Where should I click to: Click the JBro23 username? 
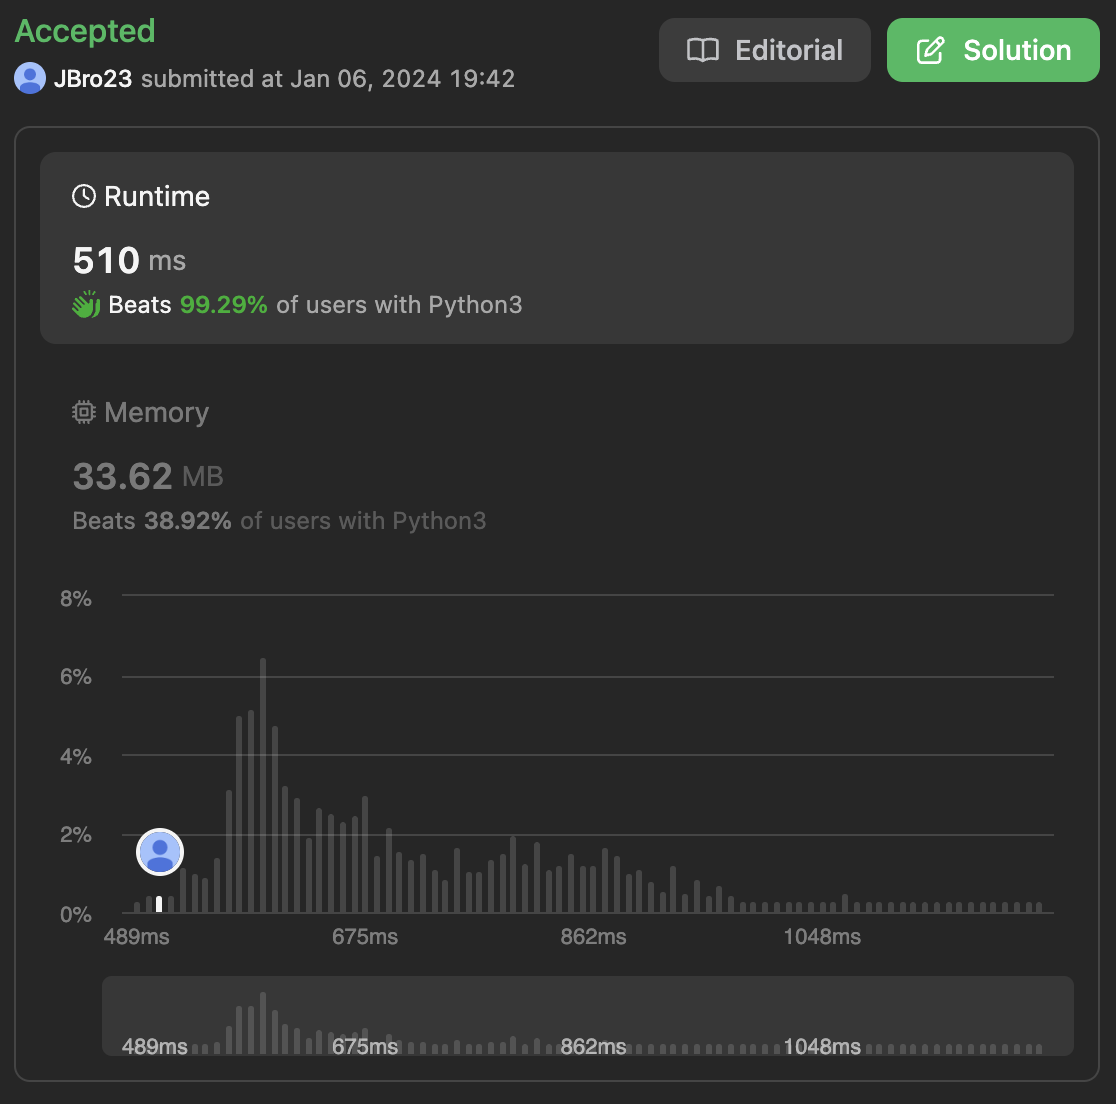point(96,78)
